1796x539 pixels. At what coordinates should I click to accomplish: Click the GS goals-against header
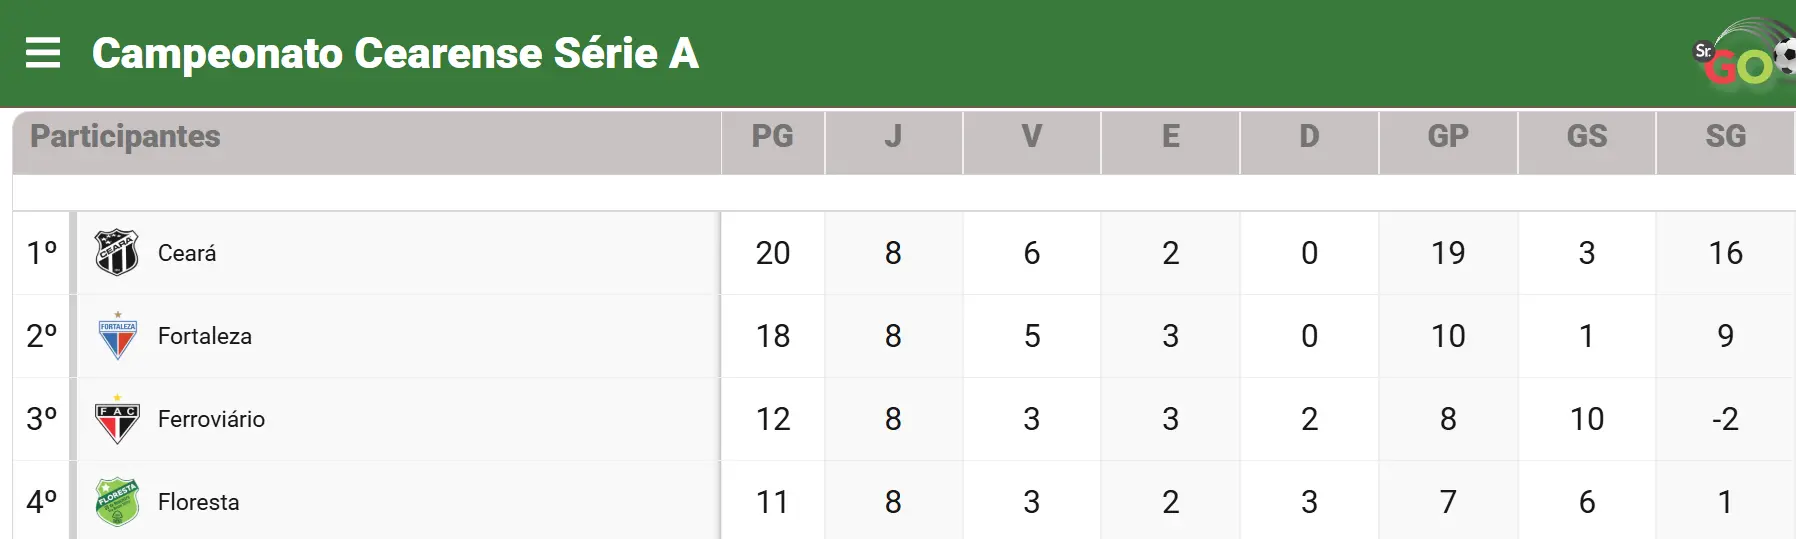pos(1586,136)
